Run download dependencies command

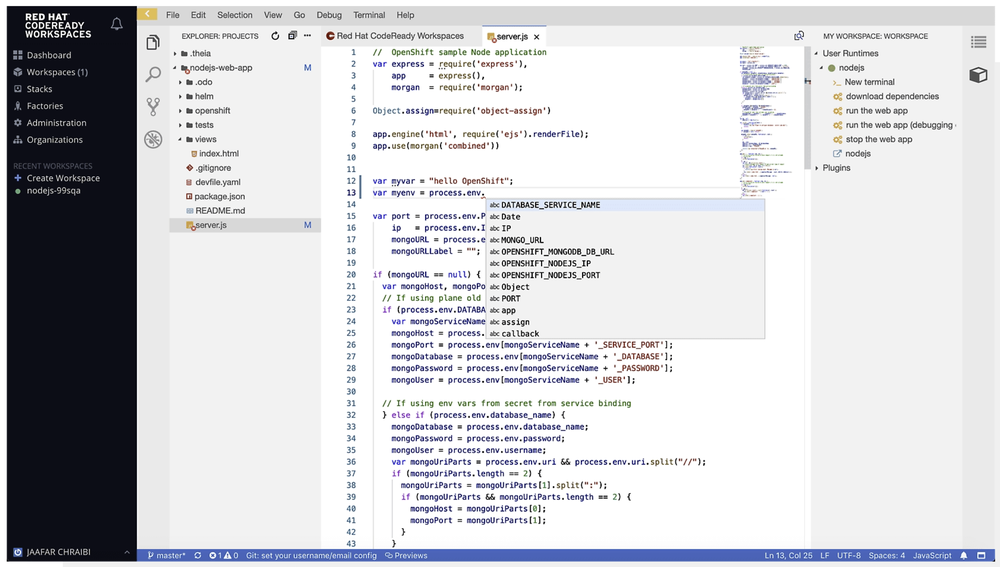coord(892,96)
